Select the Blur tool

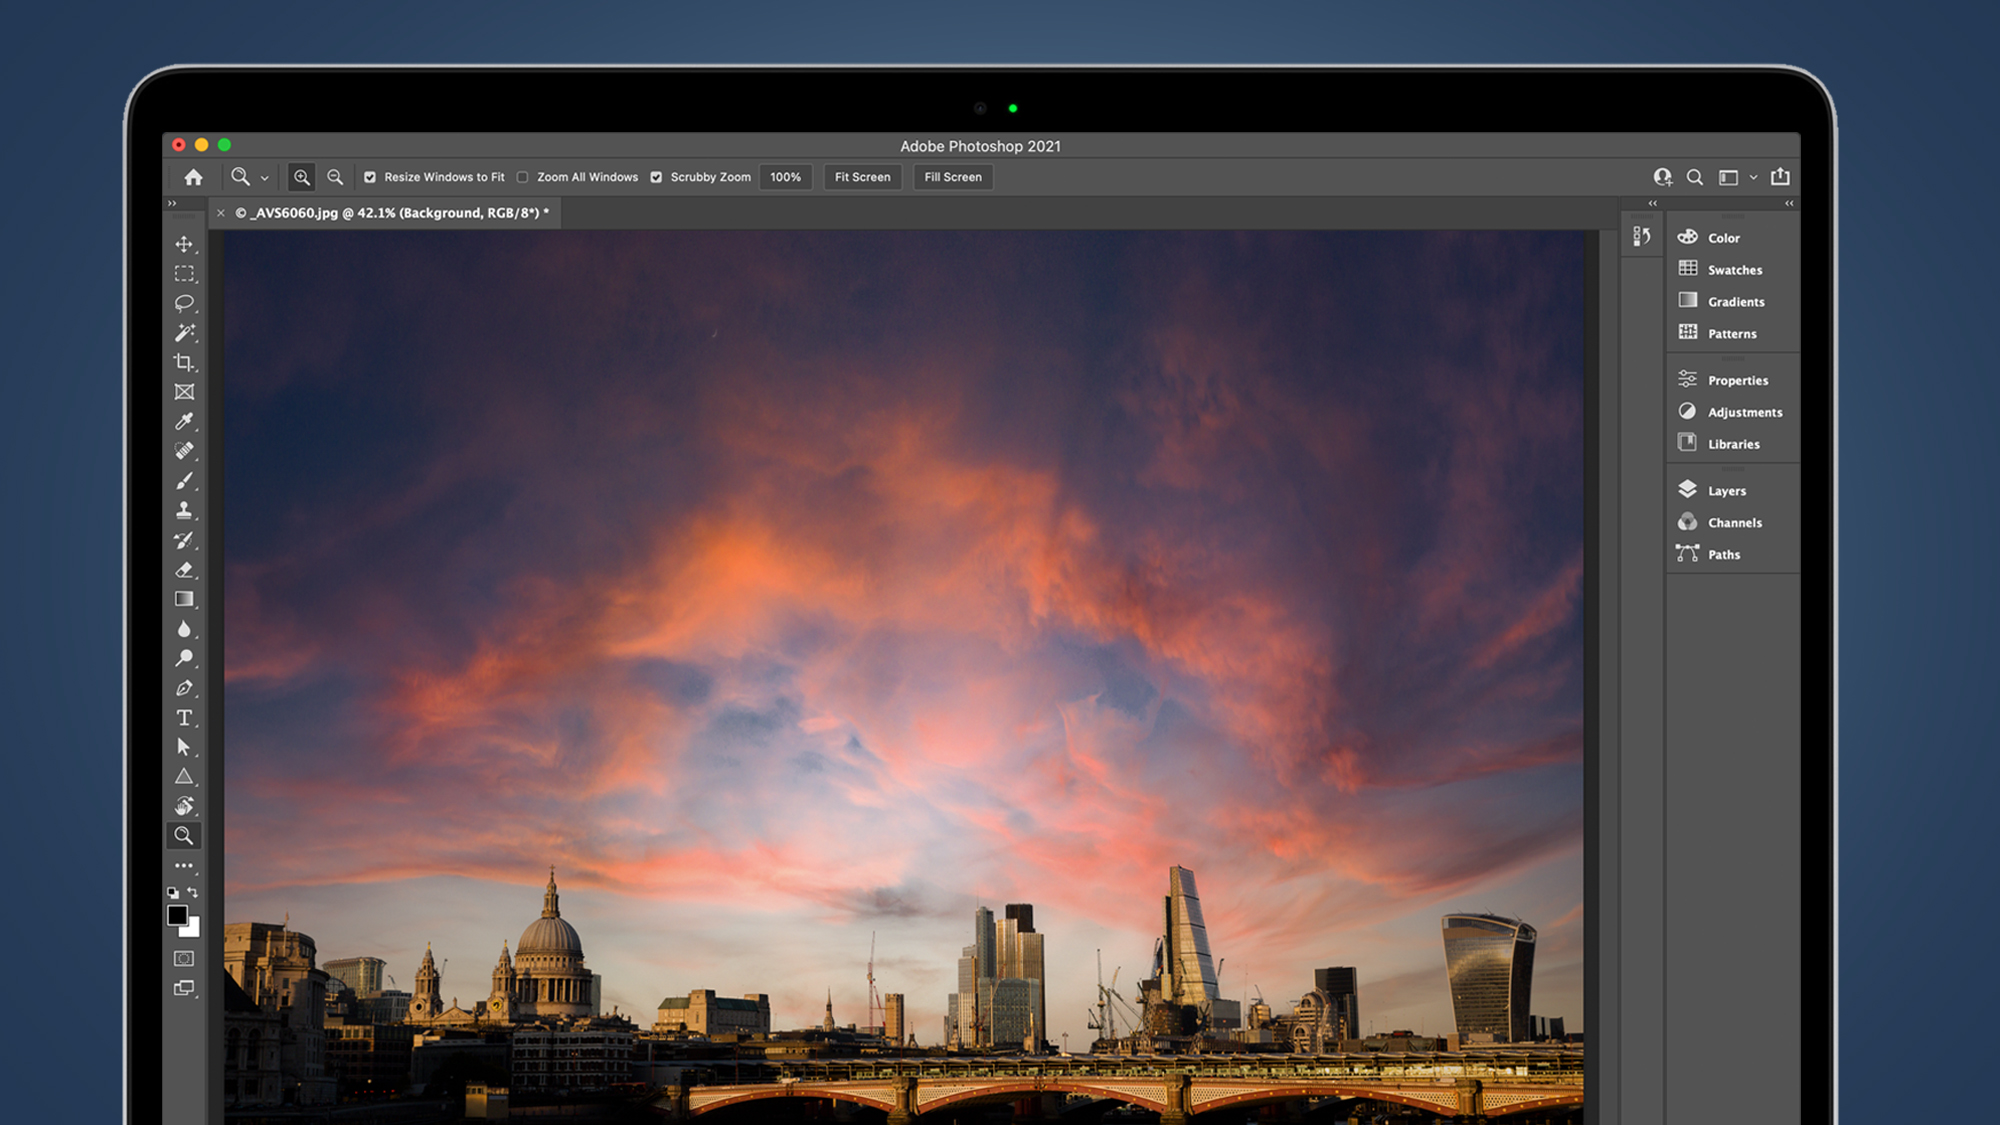[184, 629]
